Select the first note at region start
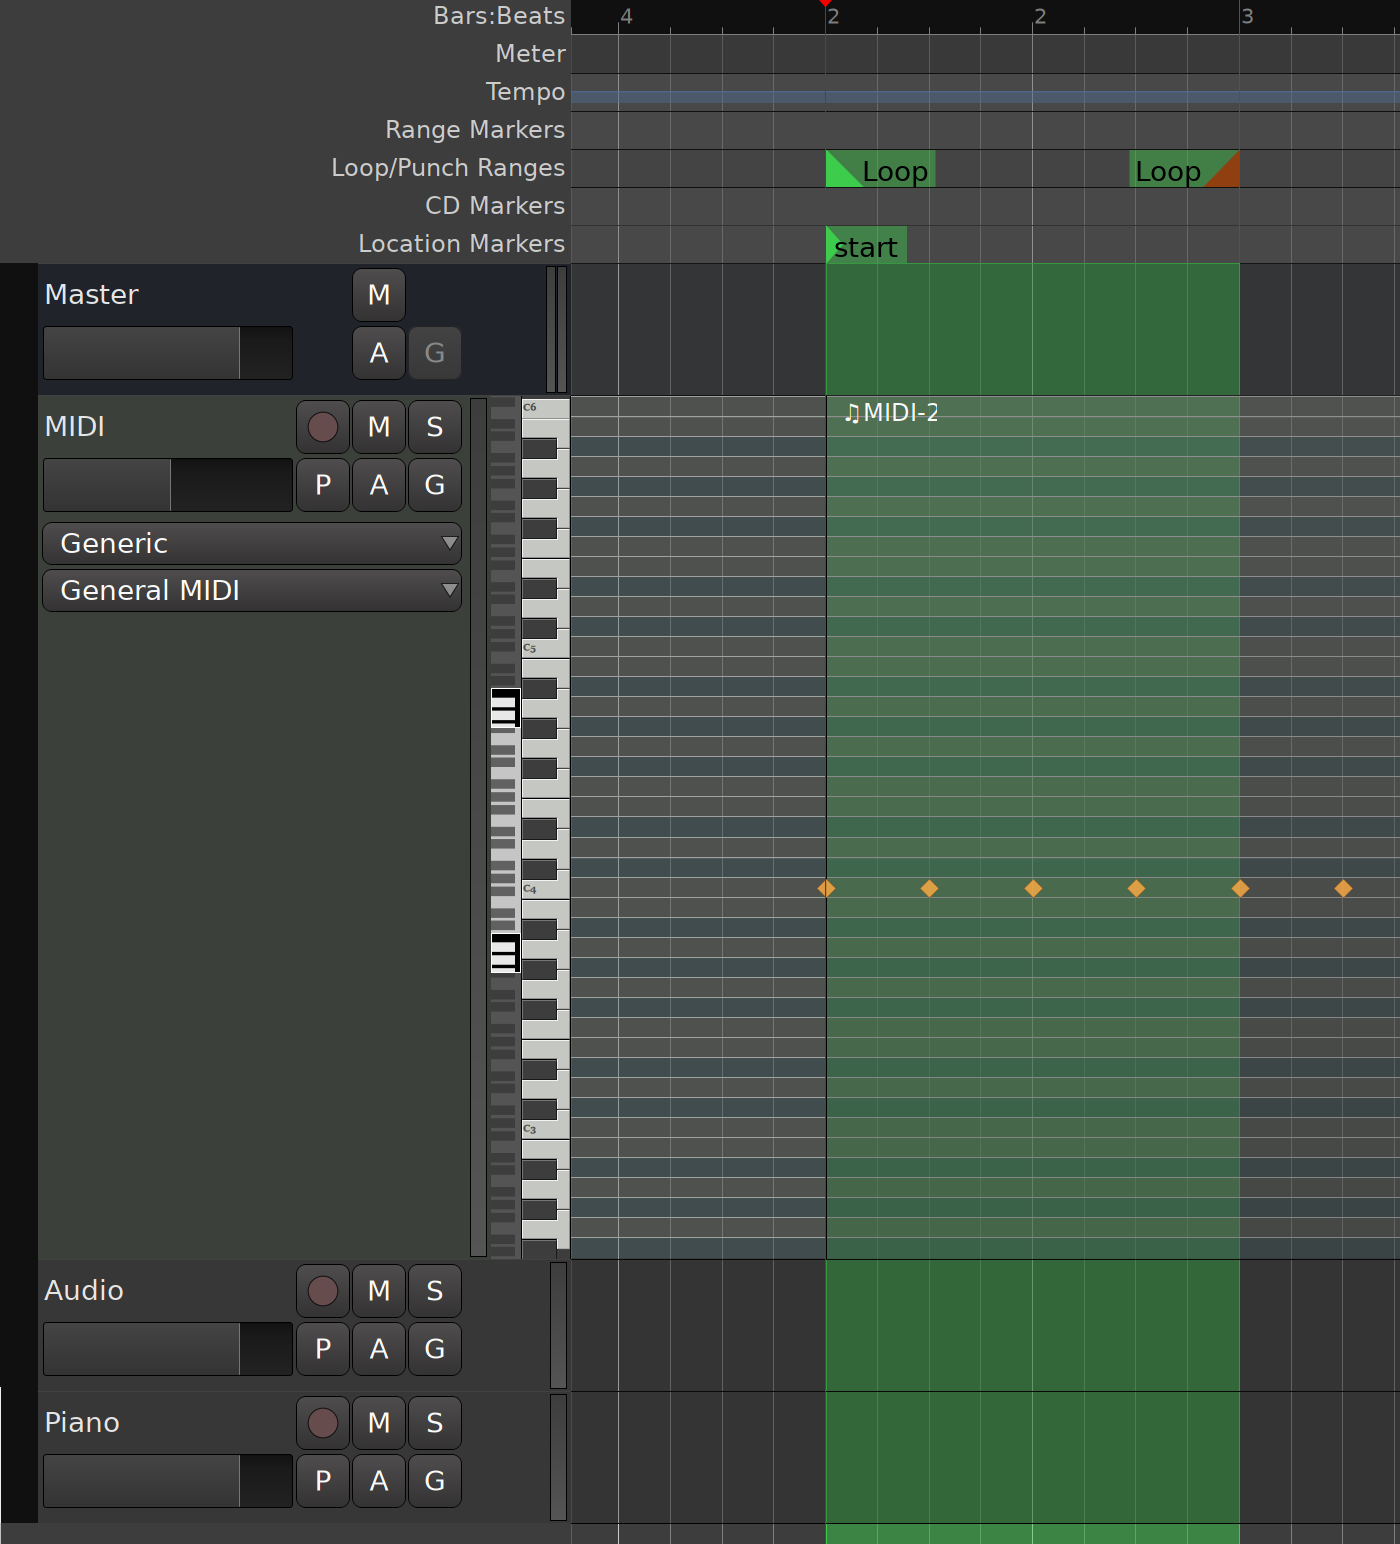 826,888
